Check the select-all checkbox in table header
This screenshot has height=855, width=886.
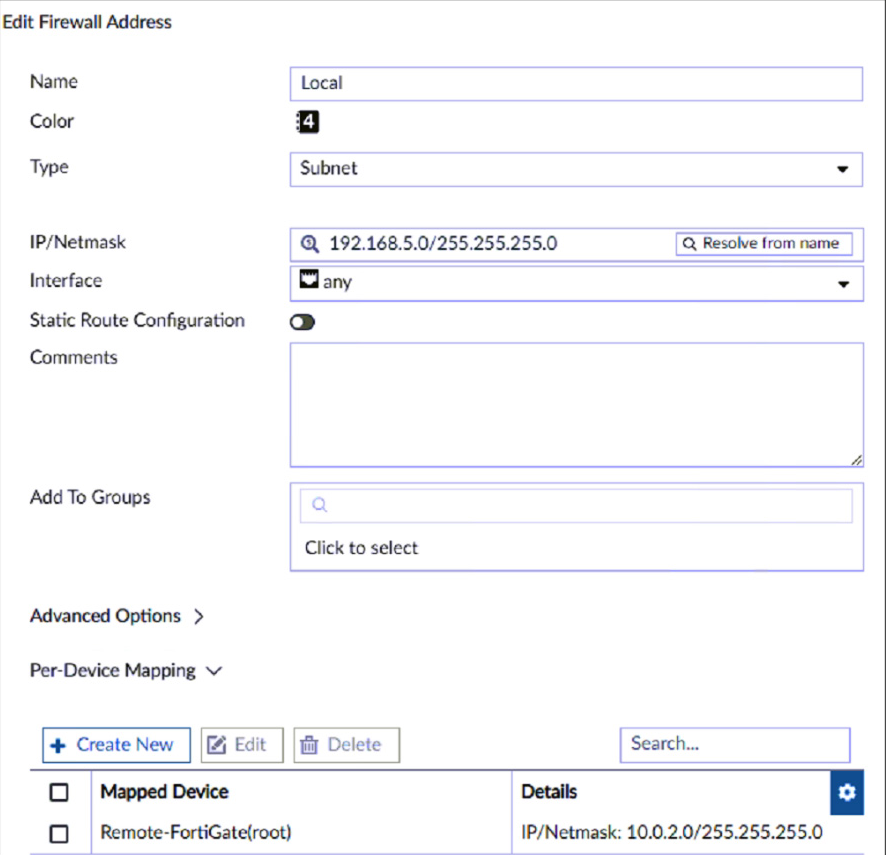[x=59, y=792]
